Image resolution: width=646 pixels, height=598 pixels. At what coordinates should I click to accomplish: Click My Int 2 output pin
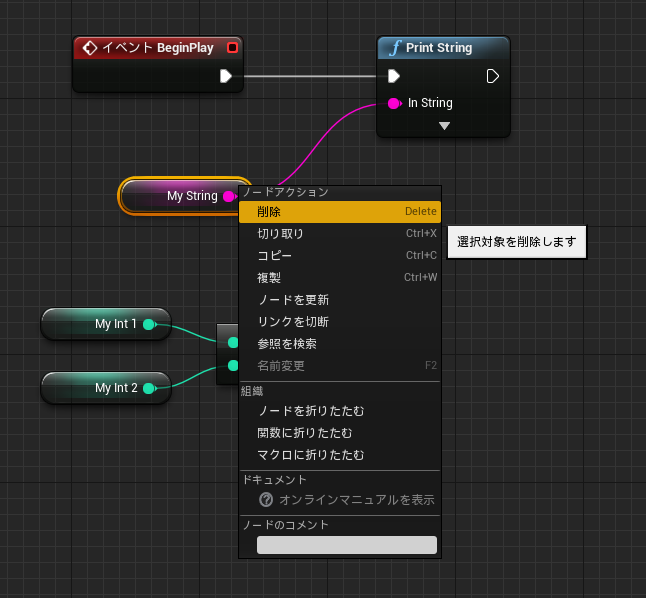pos(149,388)
